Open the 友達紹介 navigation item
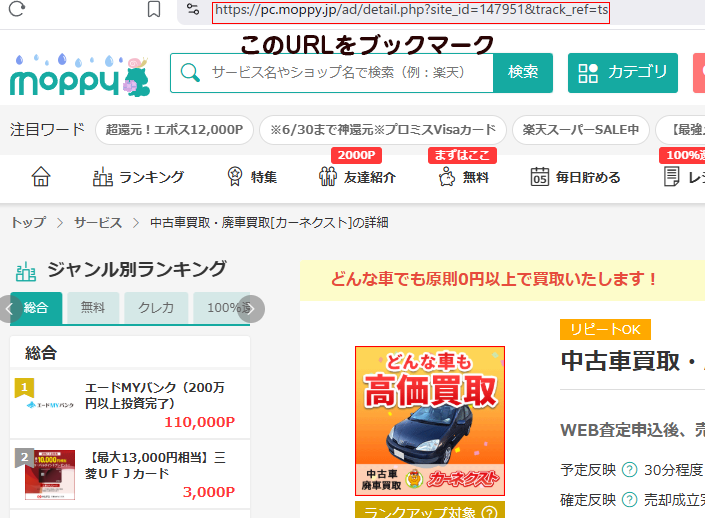Screen dimensions: 705x518 [x=357, y=177]
